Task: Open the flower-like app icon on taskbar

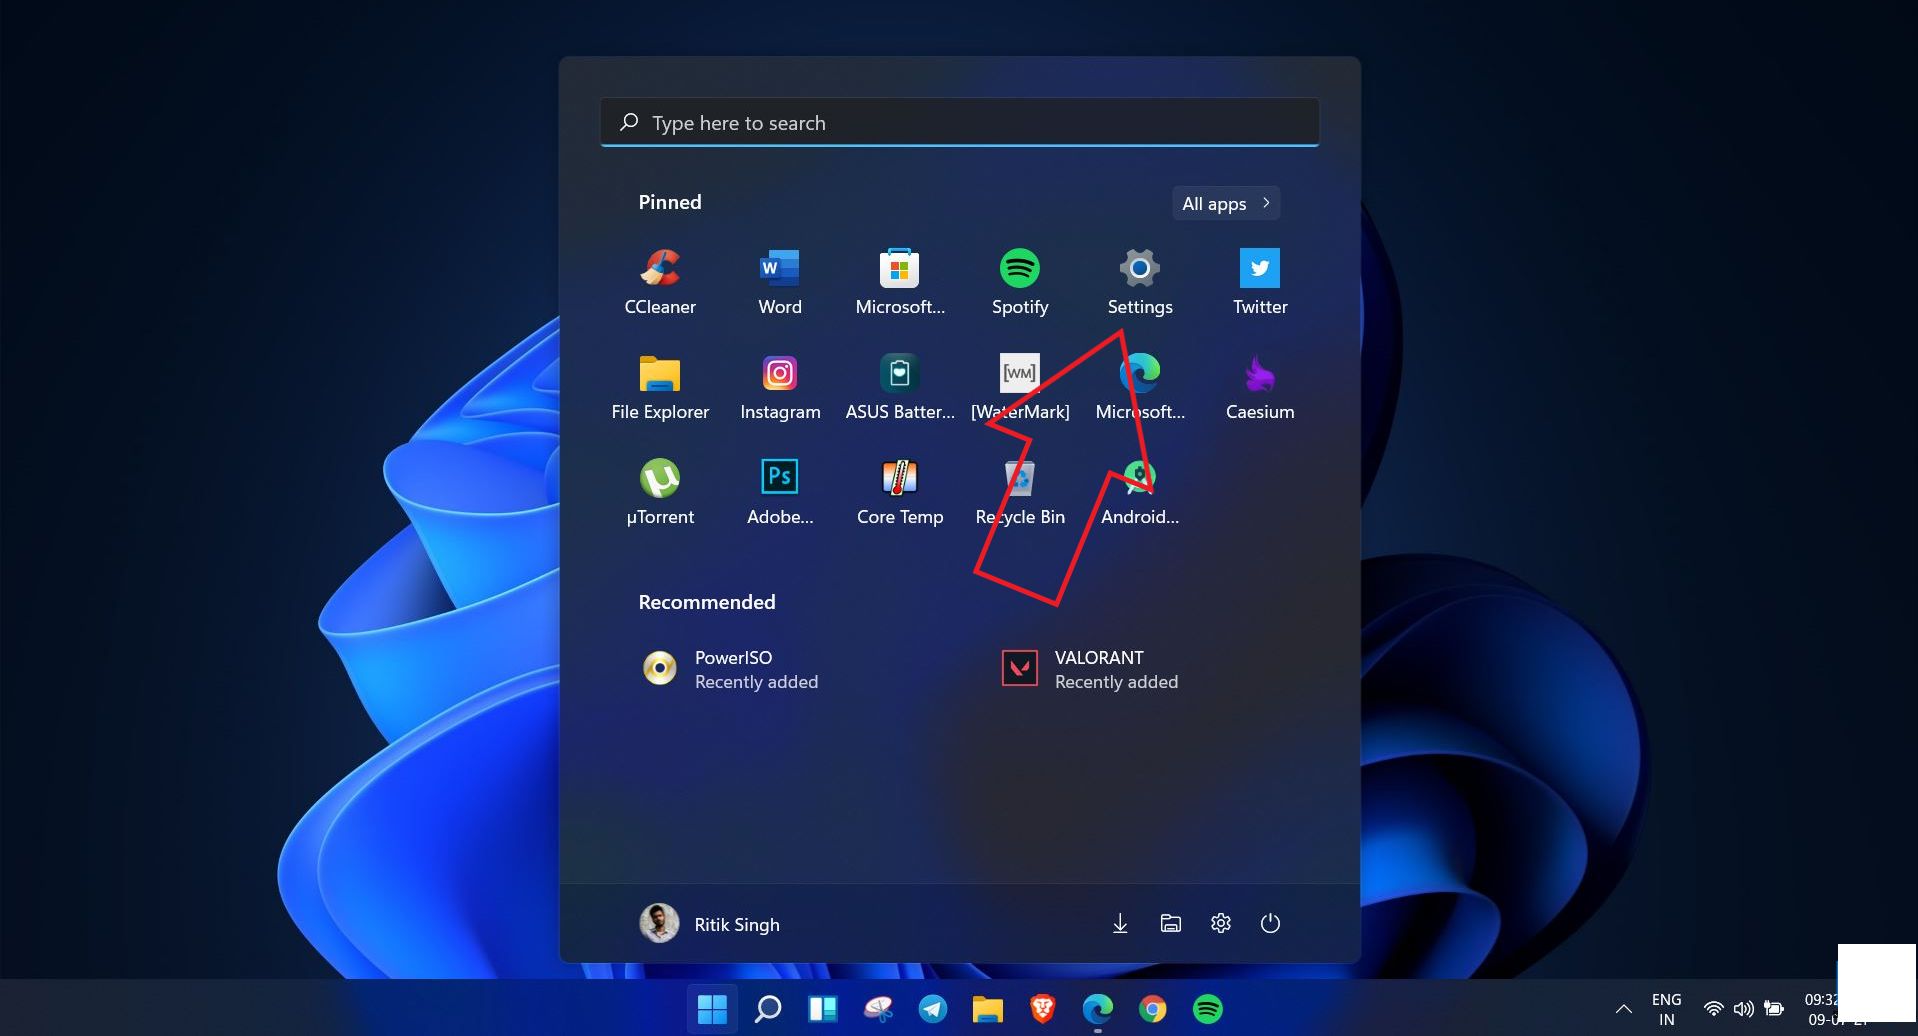Action: point(877,1009)
